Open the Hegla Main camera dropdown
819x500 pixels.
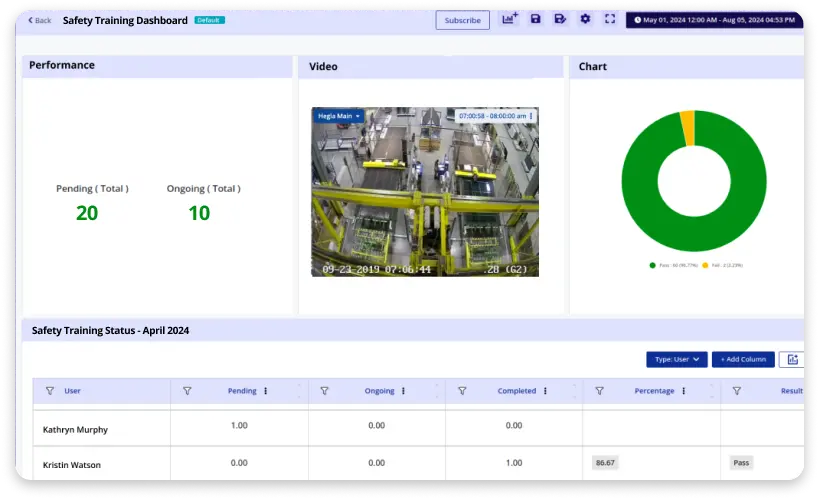point(339,116)
